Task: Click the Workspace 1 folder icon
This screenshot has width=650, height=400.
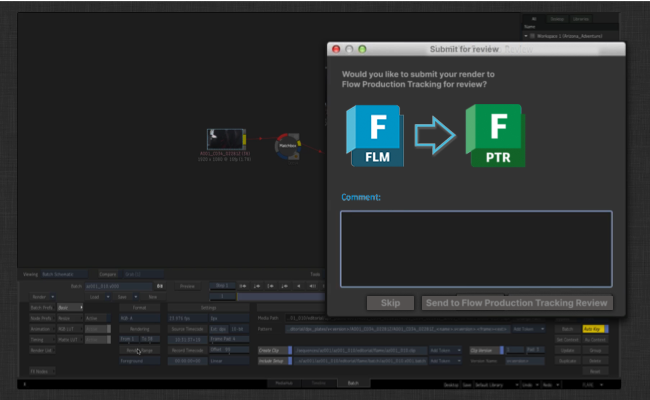Action: [x=533, y=36]
